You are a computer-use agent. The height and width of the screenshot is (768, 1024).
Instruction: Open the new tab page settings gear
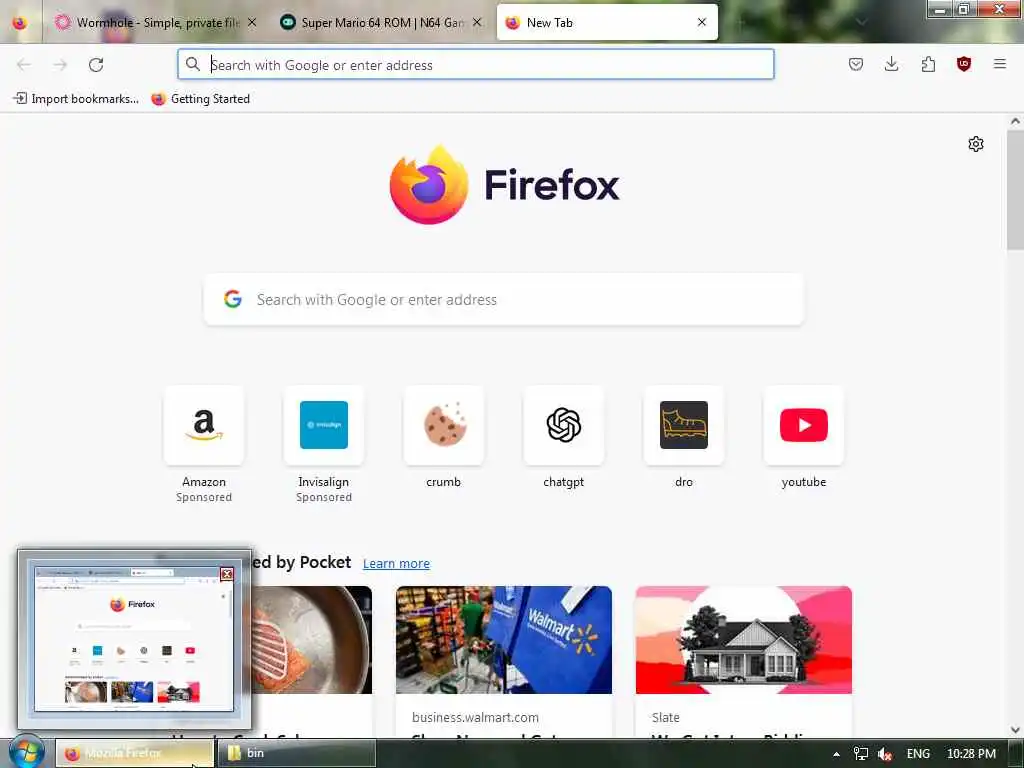[976, 144]
